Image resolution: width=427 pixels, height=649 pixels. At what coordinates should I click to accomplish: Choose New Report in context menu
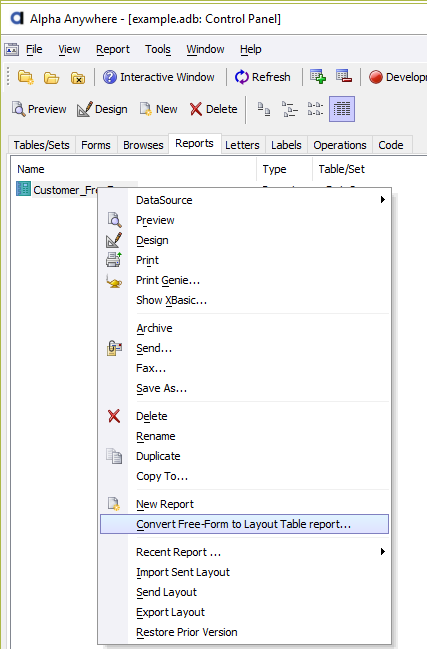(244, 505)
